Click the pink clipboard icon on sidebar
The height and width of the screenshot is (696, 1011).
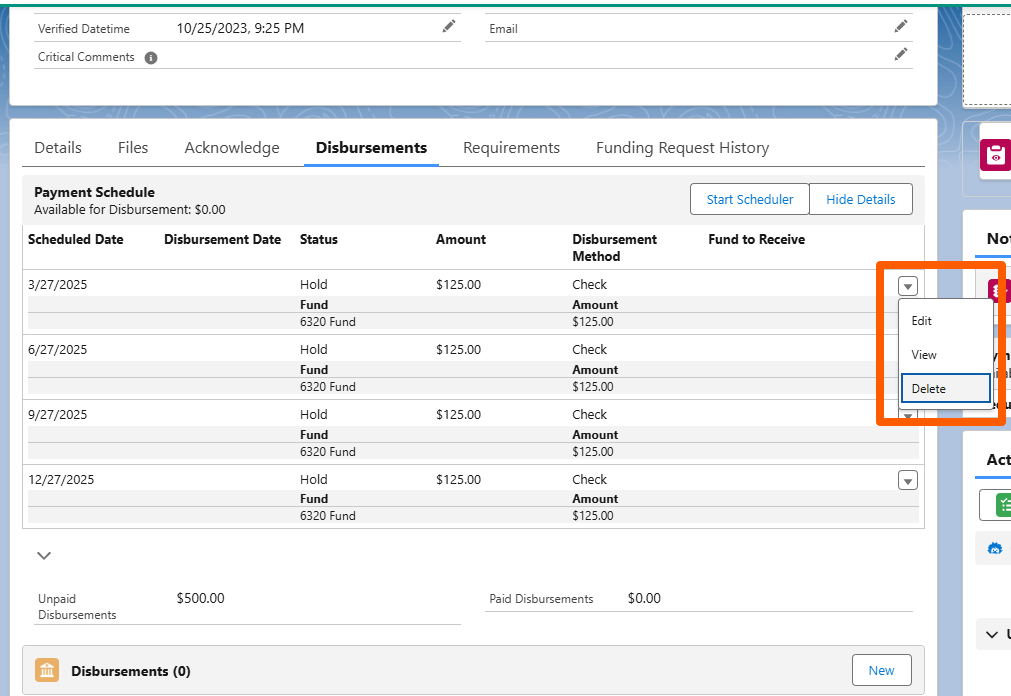click(996, 155)
